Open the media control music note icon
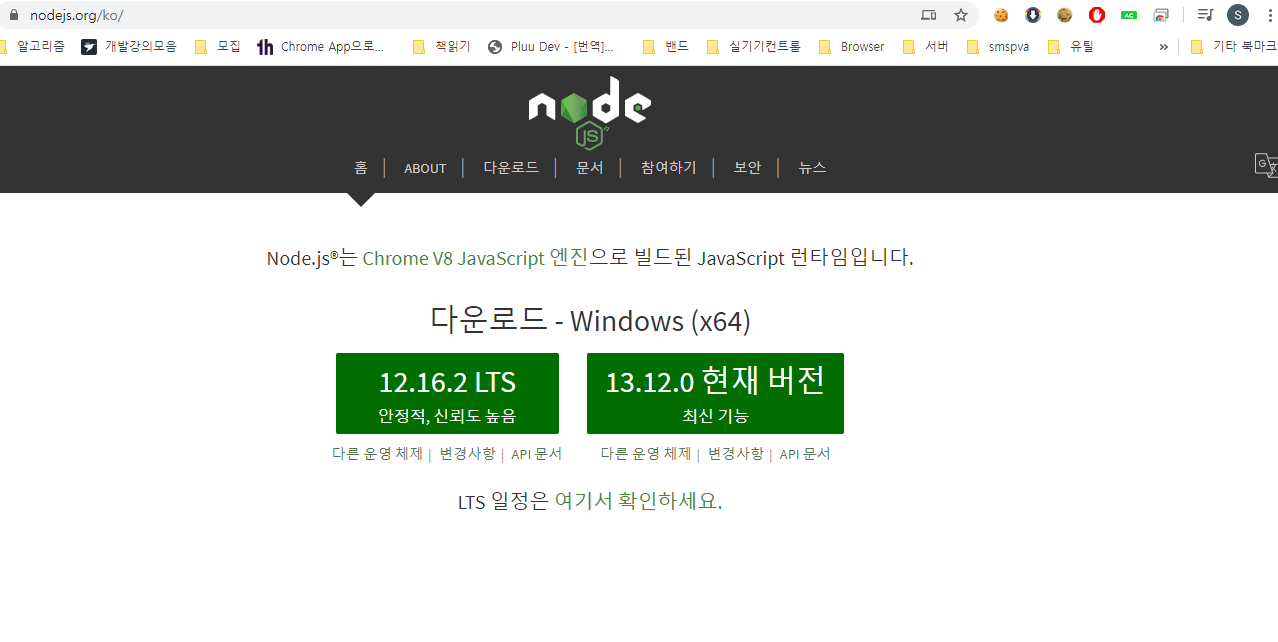This screenshot has width=1278, height=642. click(1206, 15)
